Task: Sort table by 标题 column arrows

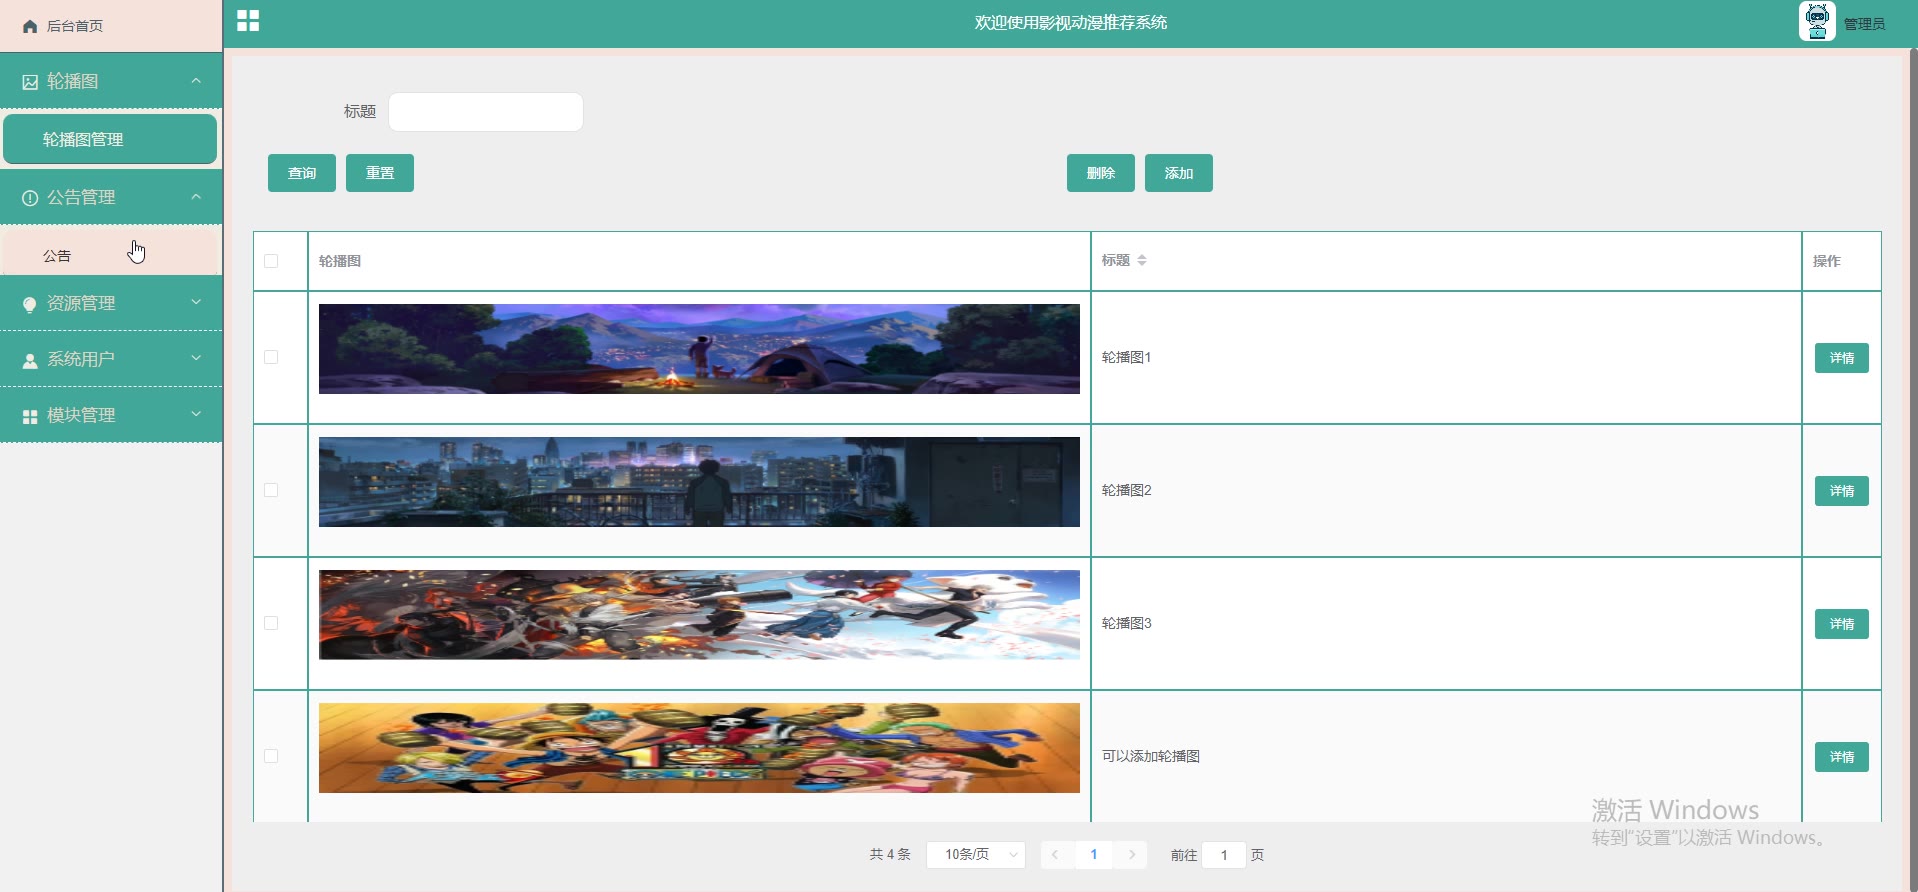Action: click(x=1141, y=260)
